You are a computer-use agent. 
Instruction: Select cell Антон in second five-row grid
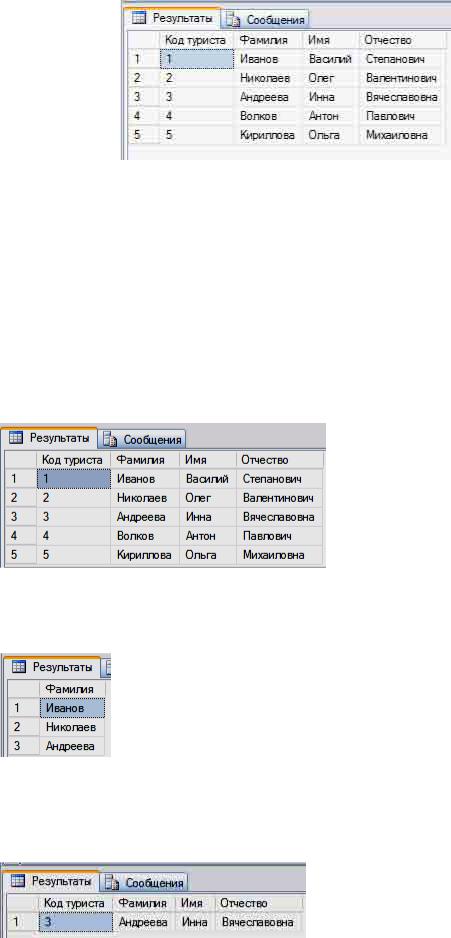click(208, 537)
